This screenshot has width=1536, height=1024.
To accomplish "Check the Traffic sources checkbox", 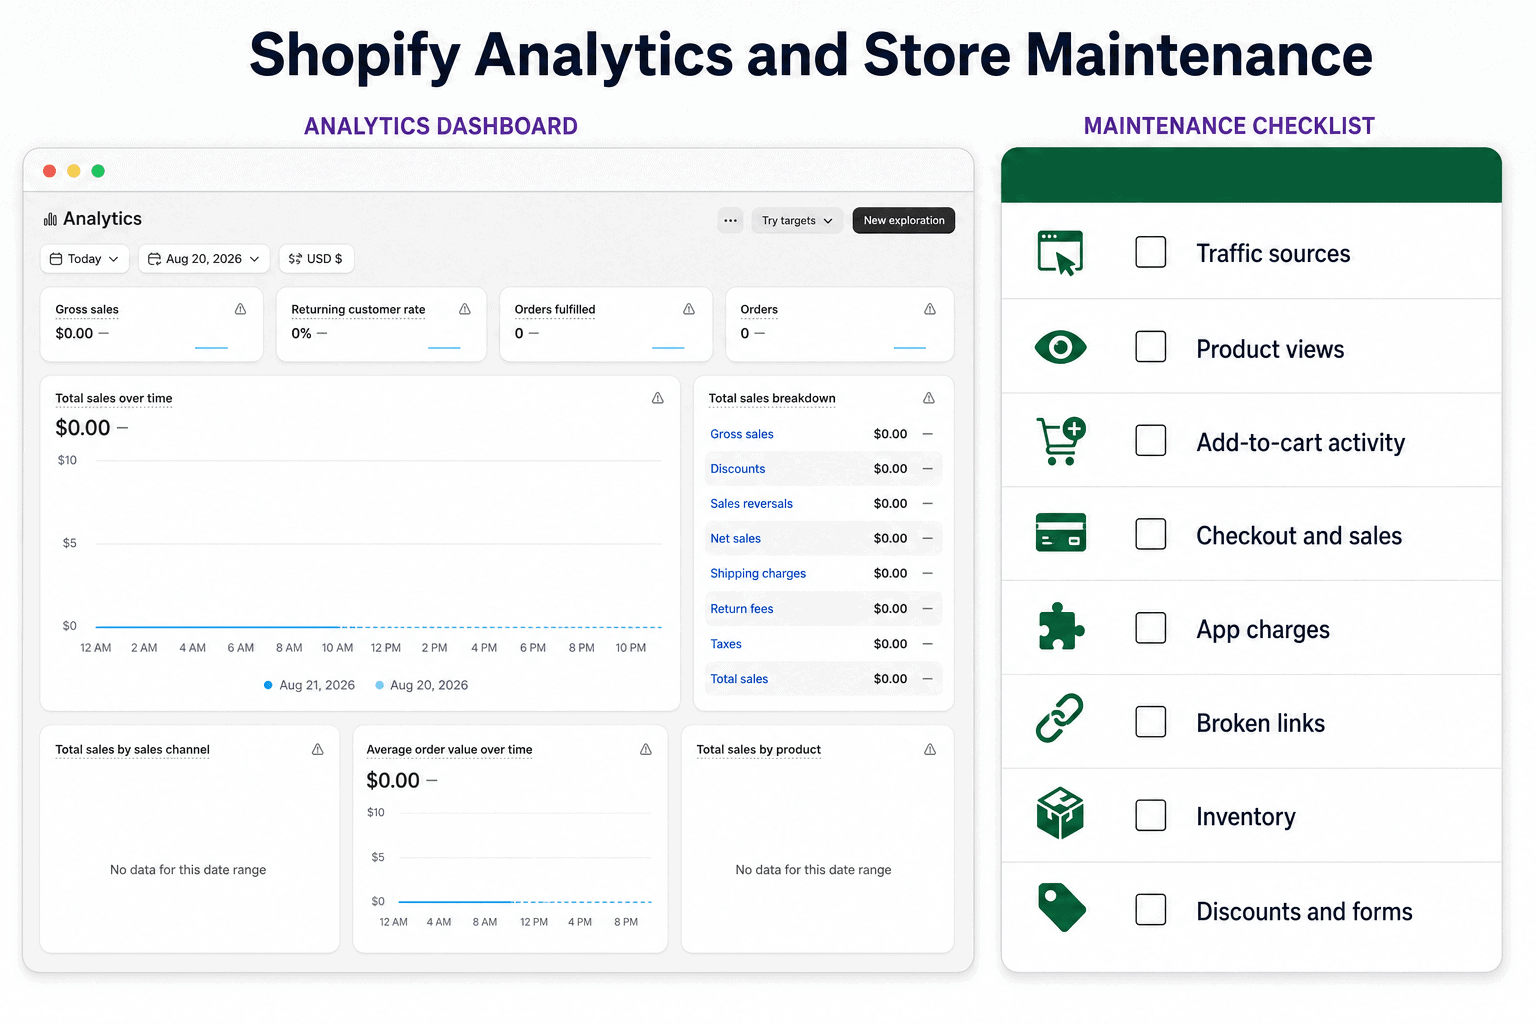I will [1151, 252].
